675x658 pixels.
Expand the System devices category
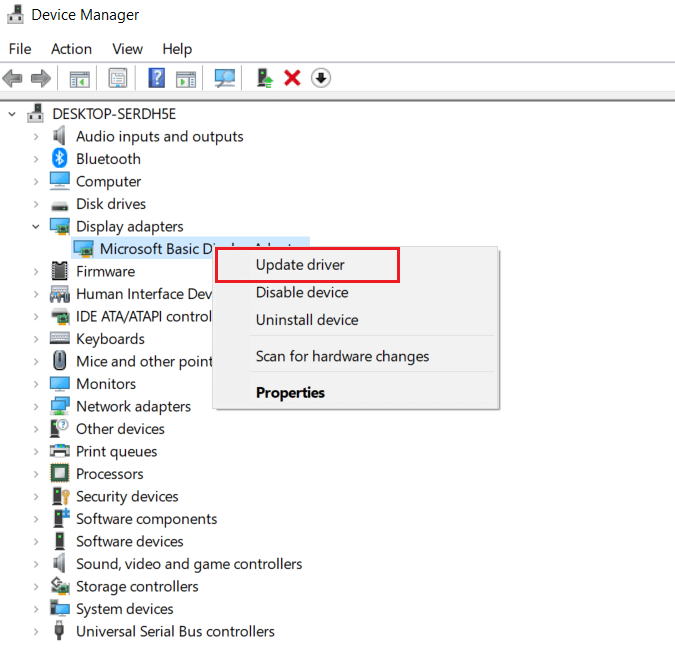[x=36, y=609]
